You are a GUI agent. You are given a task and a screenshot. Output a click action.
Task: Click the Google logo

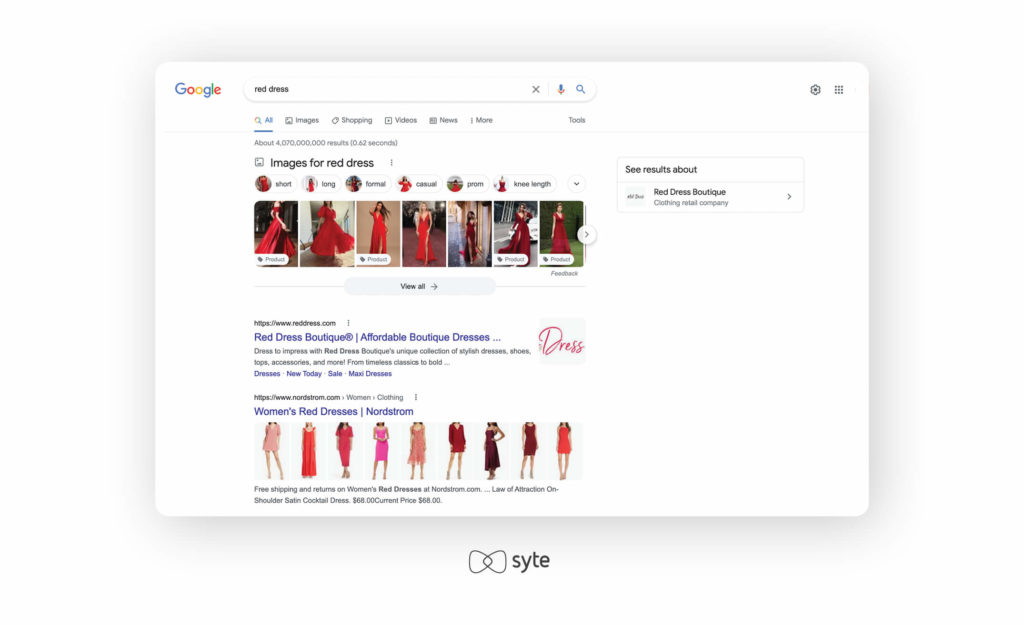coord(198,90)
